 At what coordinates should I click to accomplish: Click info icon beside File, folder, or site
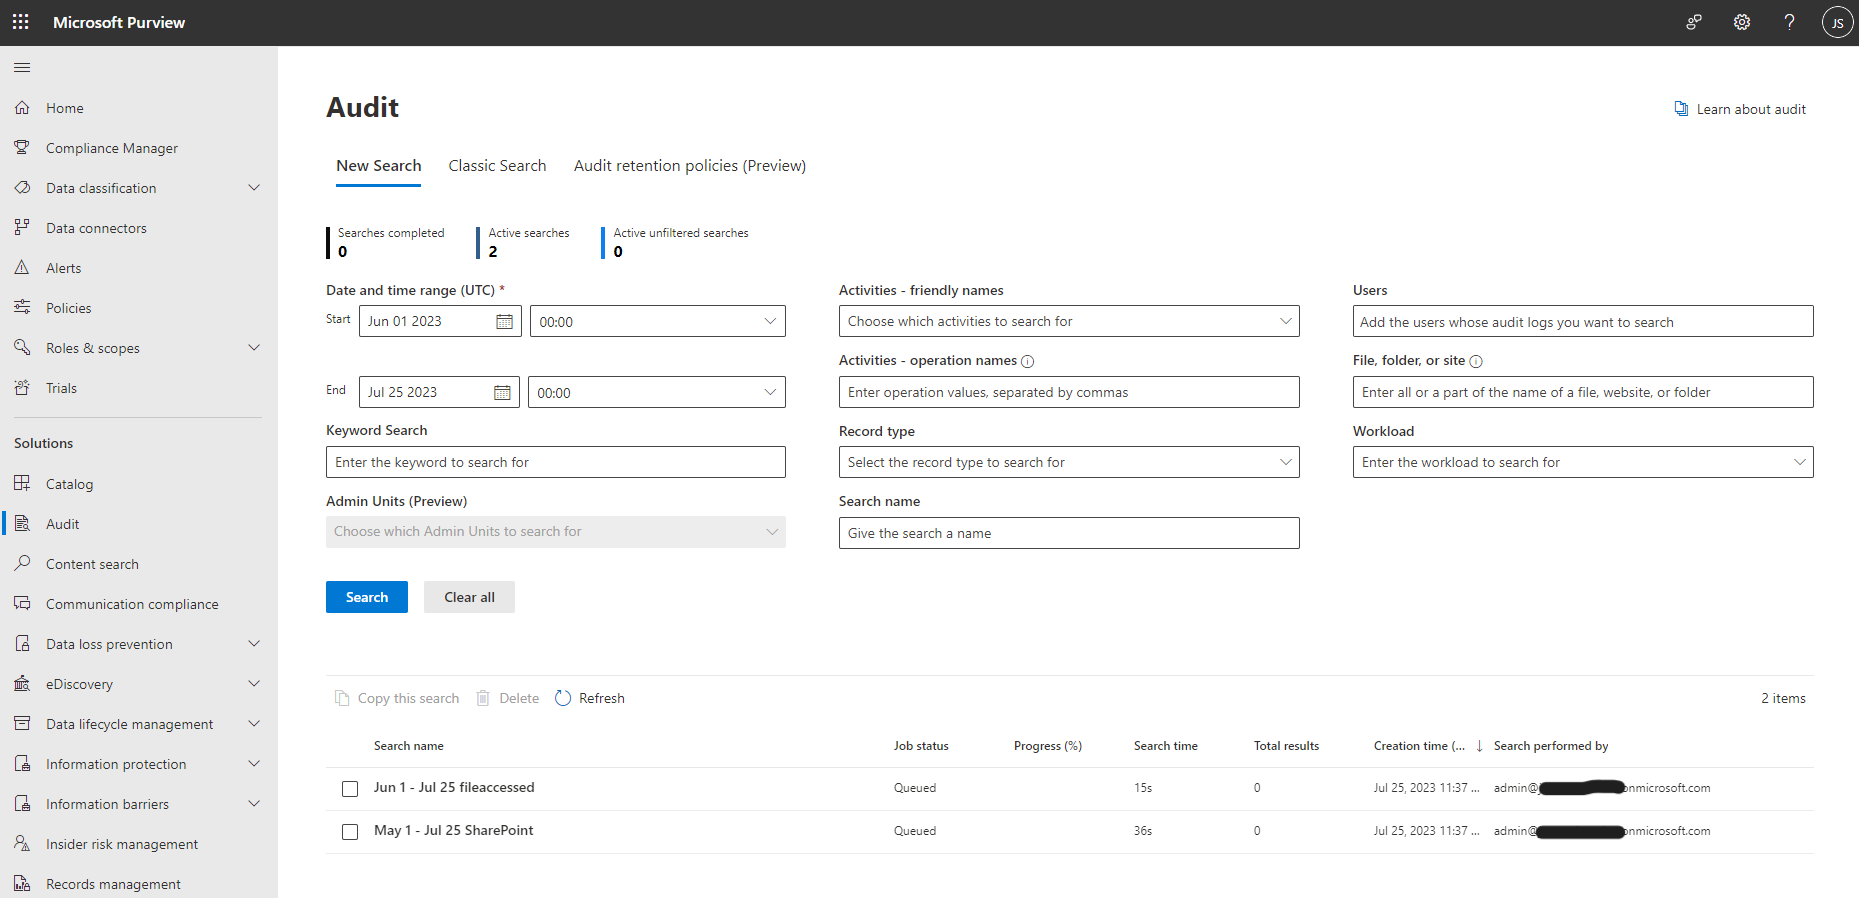click(1476, 361)
